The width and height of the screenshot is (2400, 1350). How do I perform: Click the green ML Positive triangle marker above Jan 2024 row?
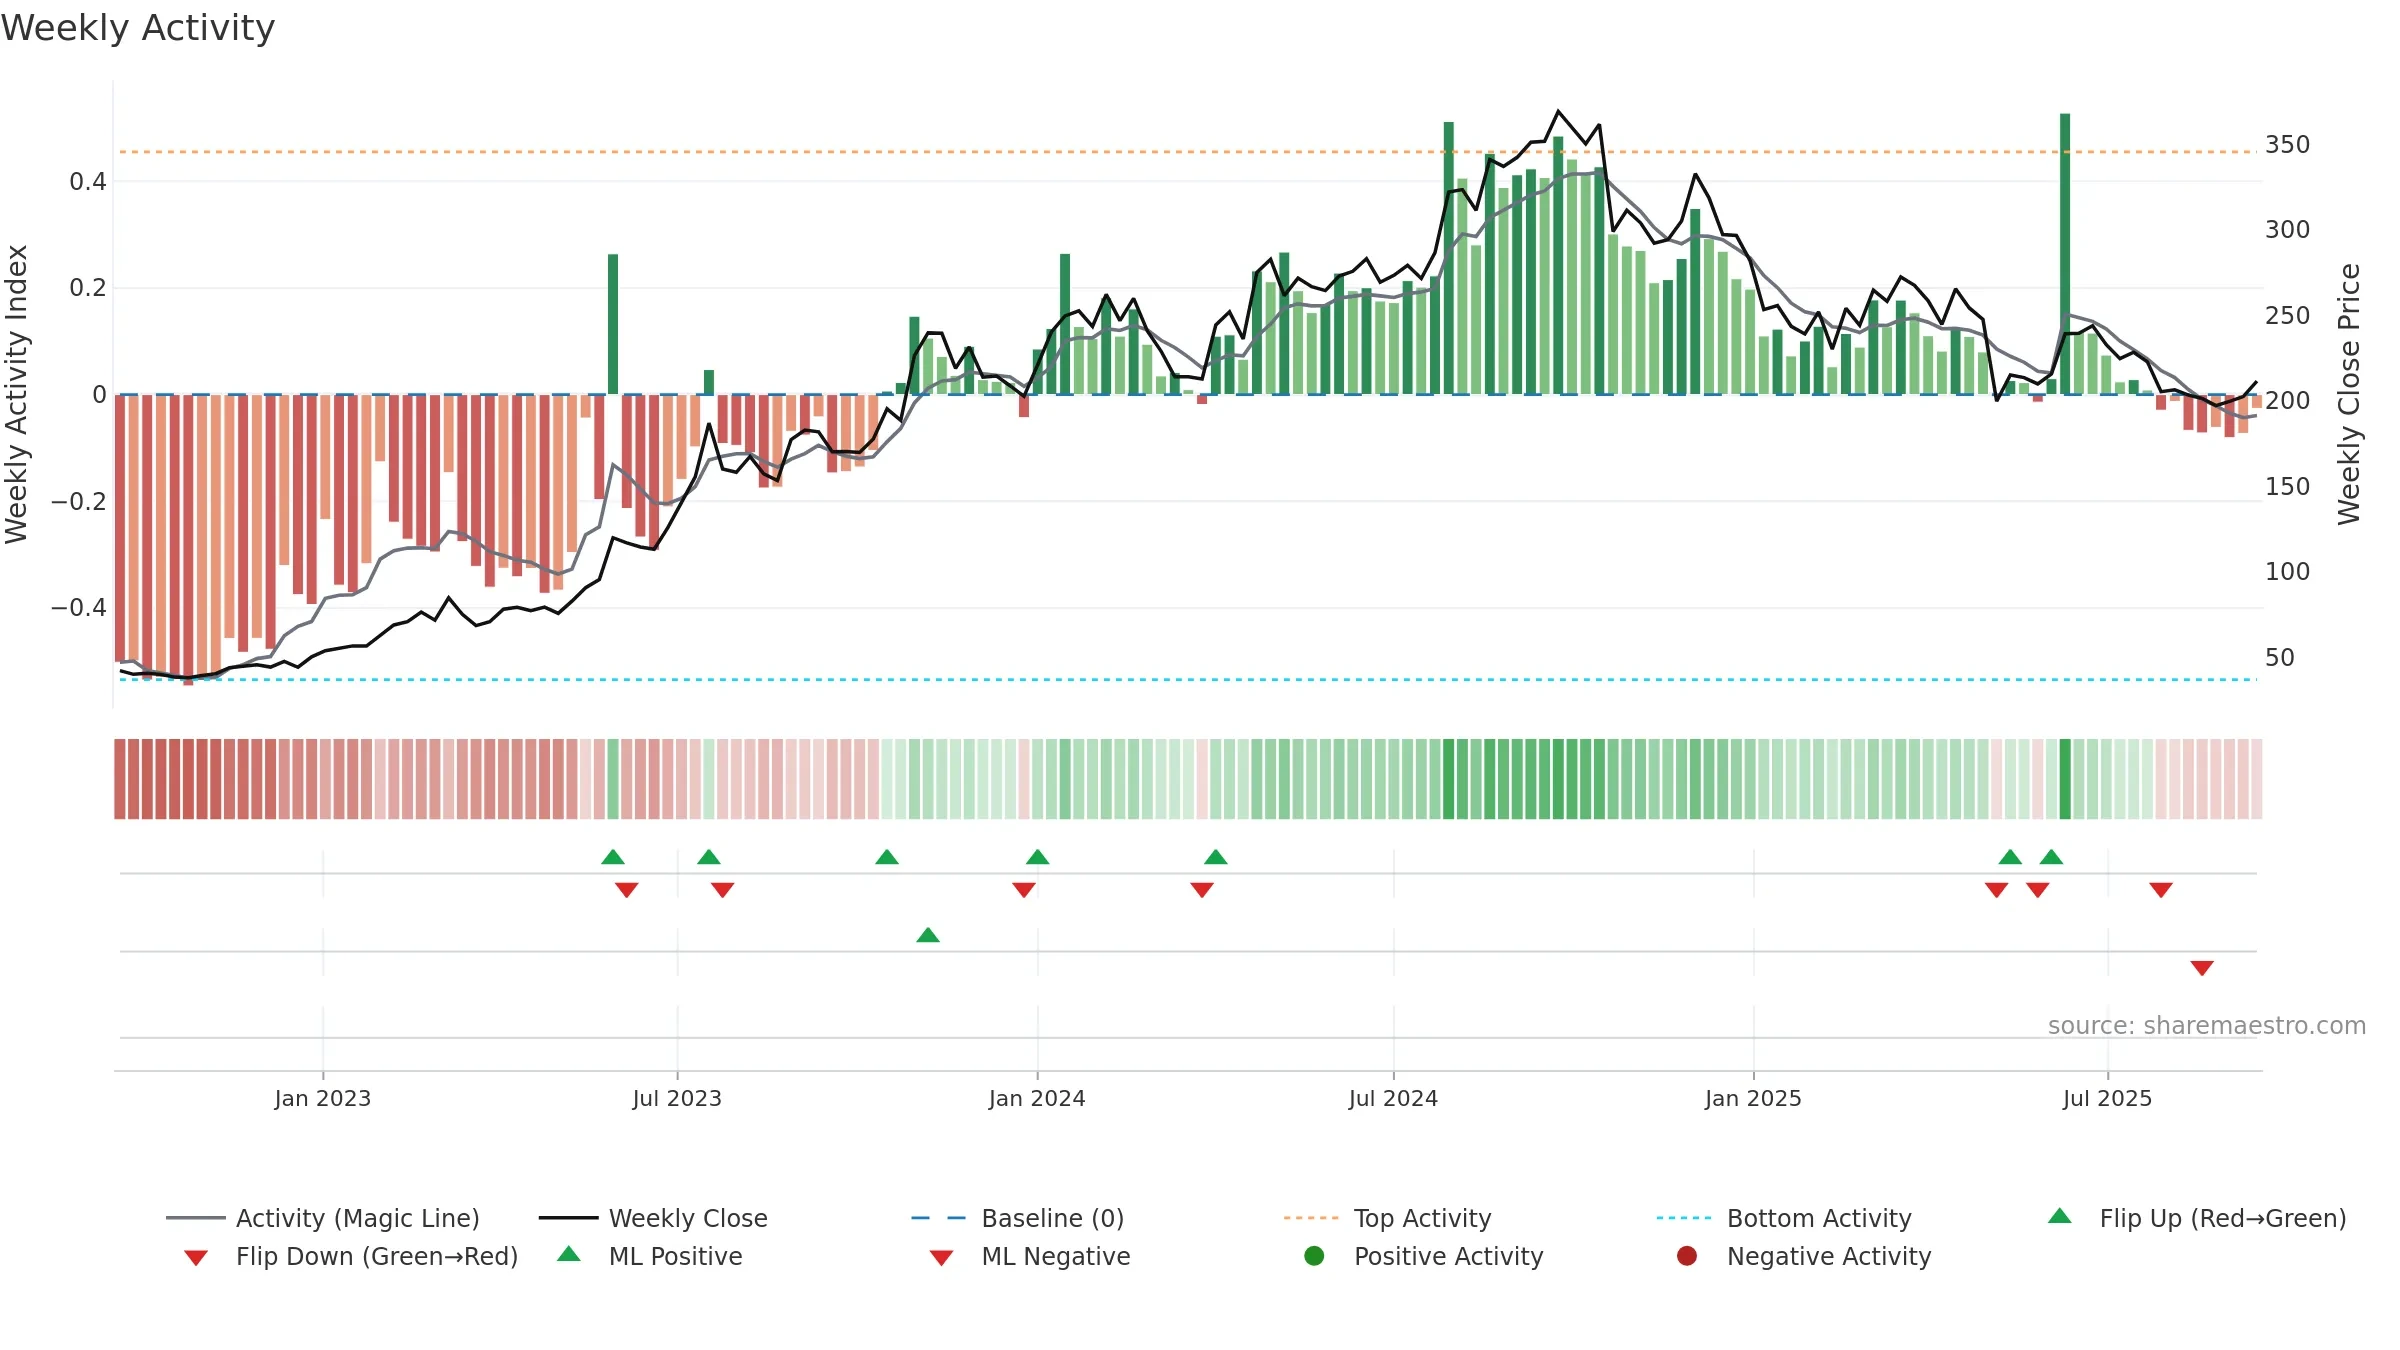pos(928,935)
